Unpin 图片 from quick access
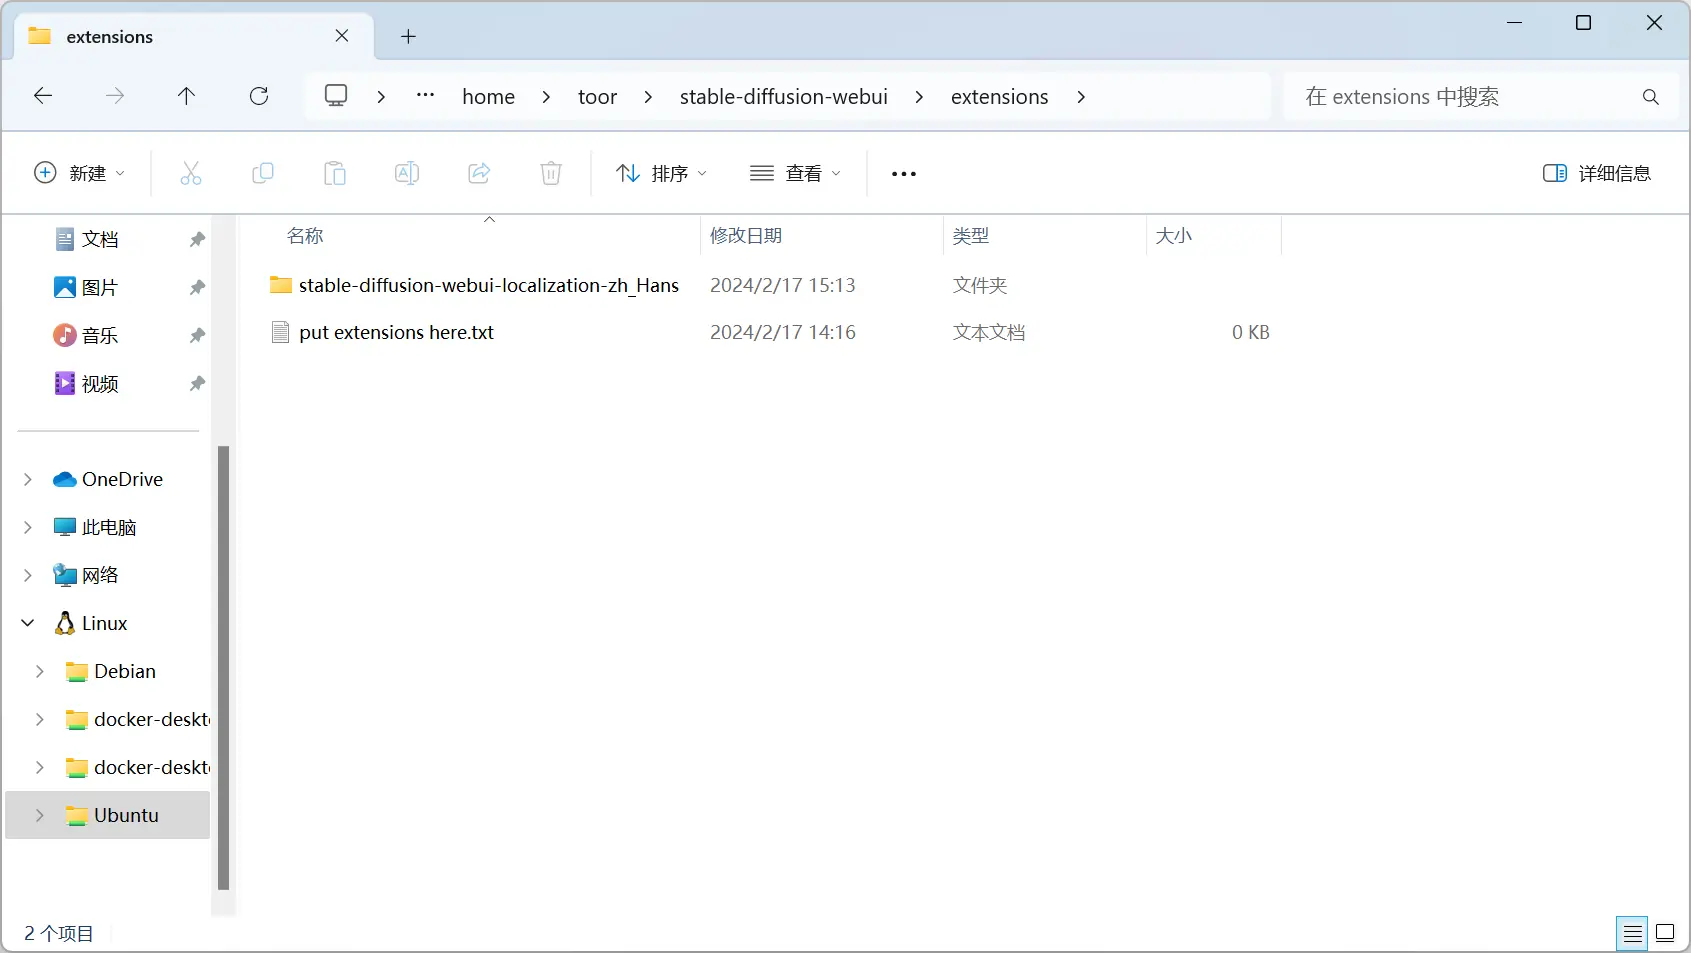 (x=197, y=287)
